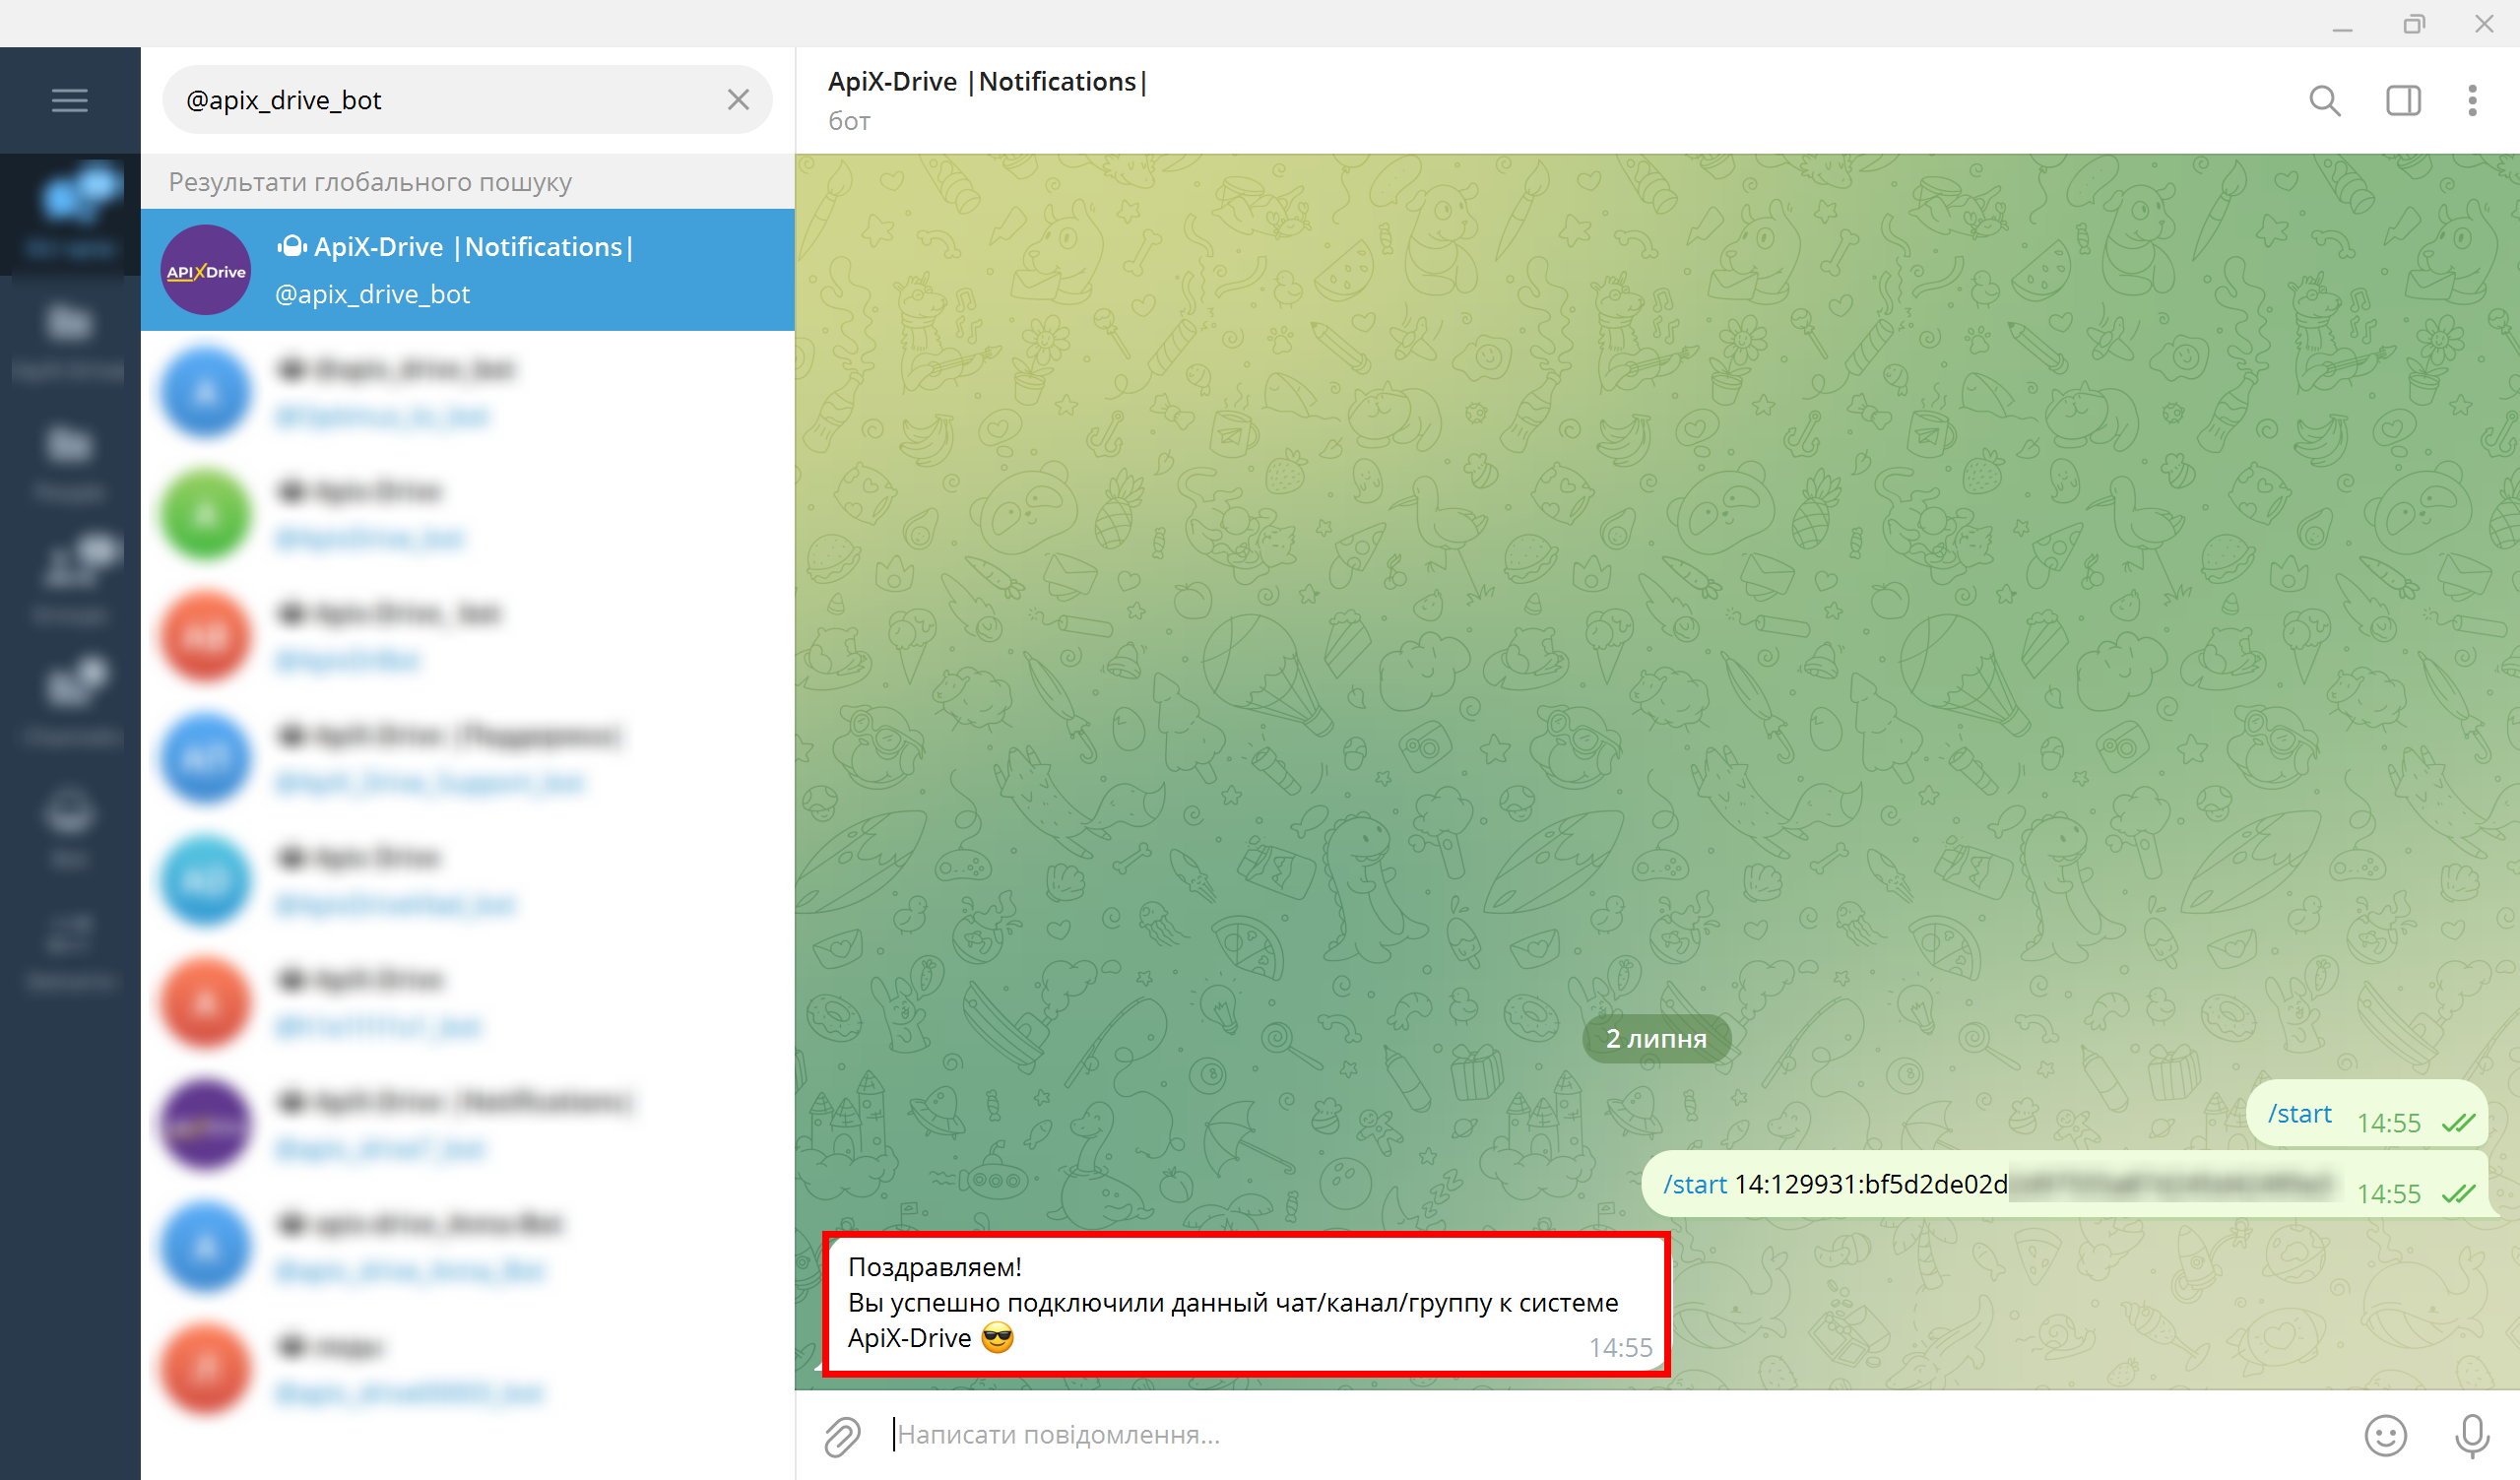The image size is (2520, 1480).
Task: Restore down the window
Action: [2414, 23]
